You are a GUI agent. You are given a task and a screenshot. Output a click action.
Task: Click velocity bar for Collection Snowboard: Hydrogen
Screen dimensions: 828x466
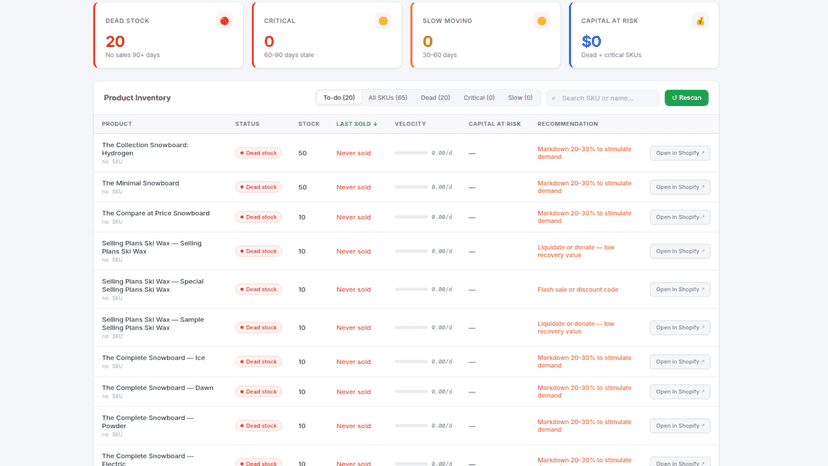[411, 153]
